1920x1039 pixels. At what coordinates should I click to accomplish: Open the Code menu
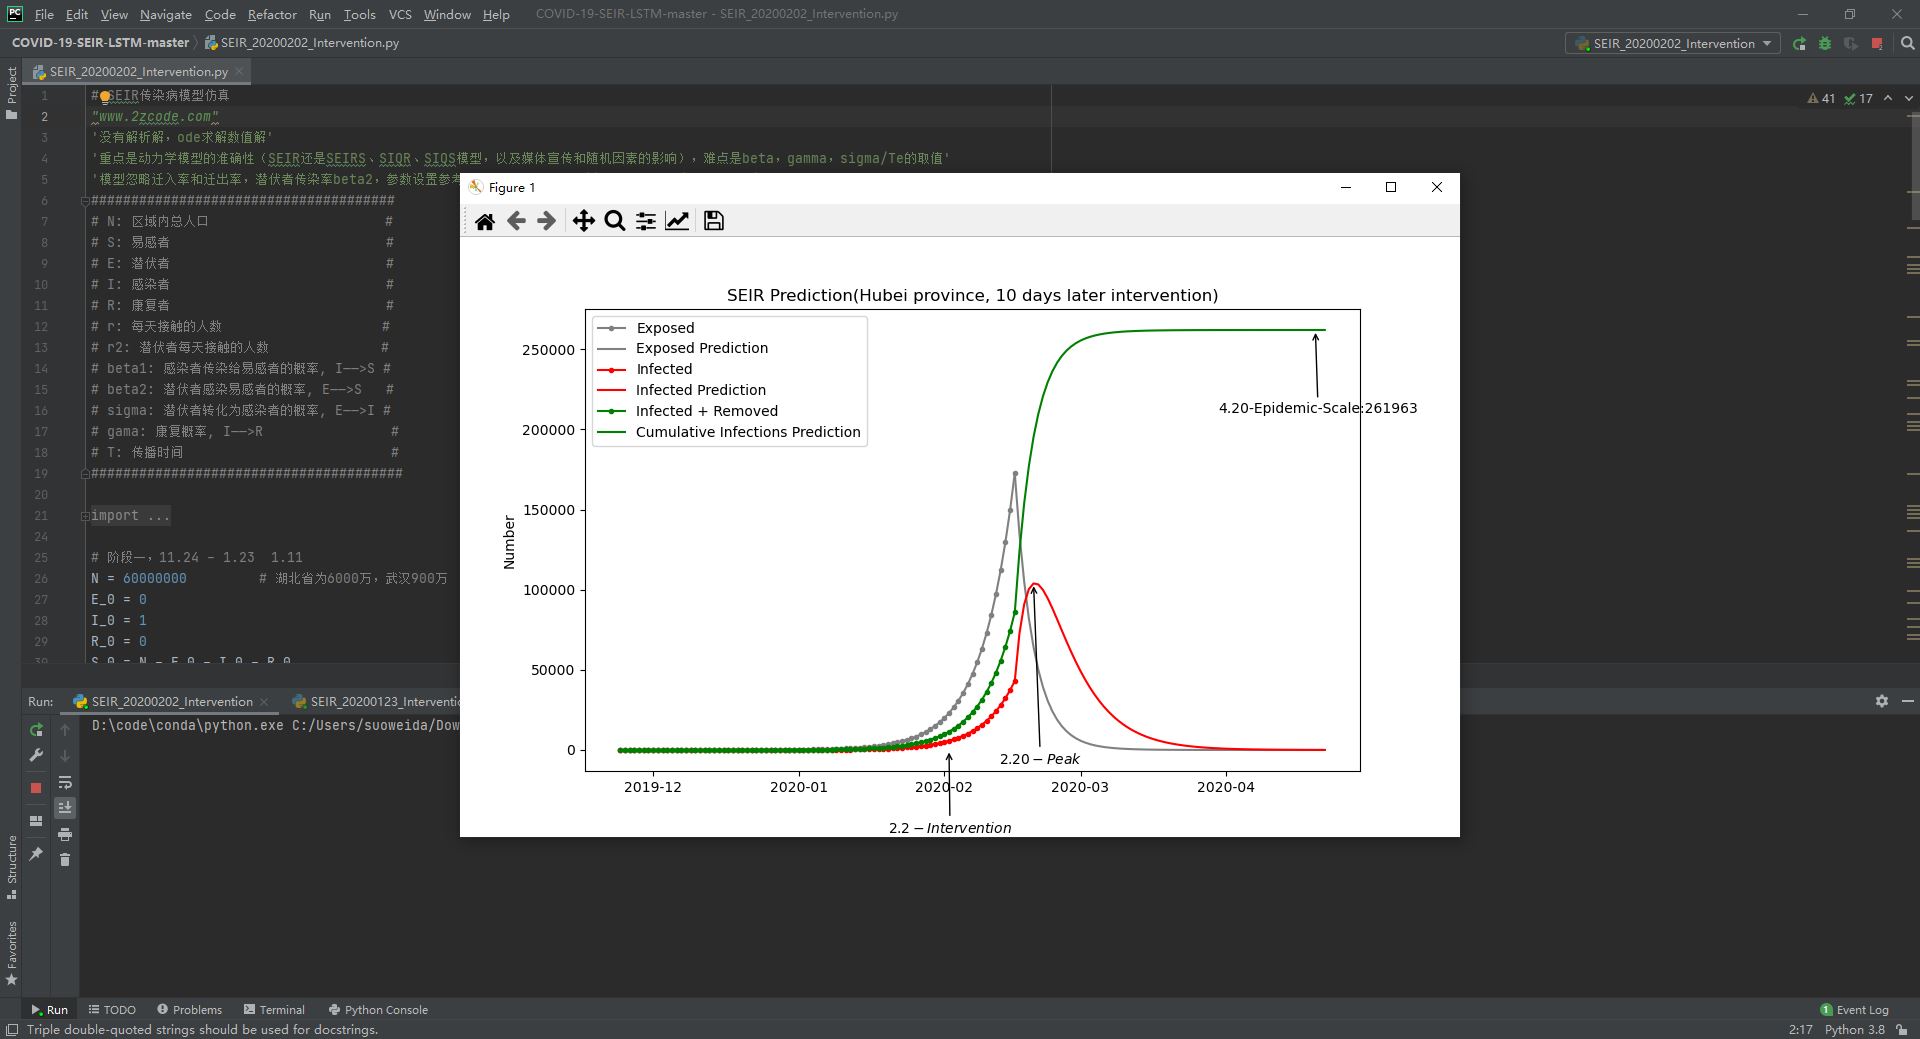220,14
